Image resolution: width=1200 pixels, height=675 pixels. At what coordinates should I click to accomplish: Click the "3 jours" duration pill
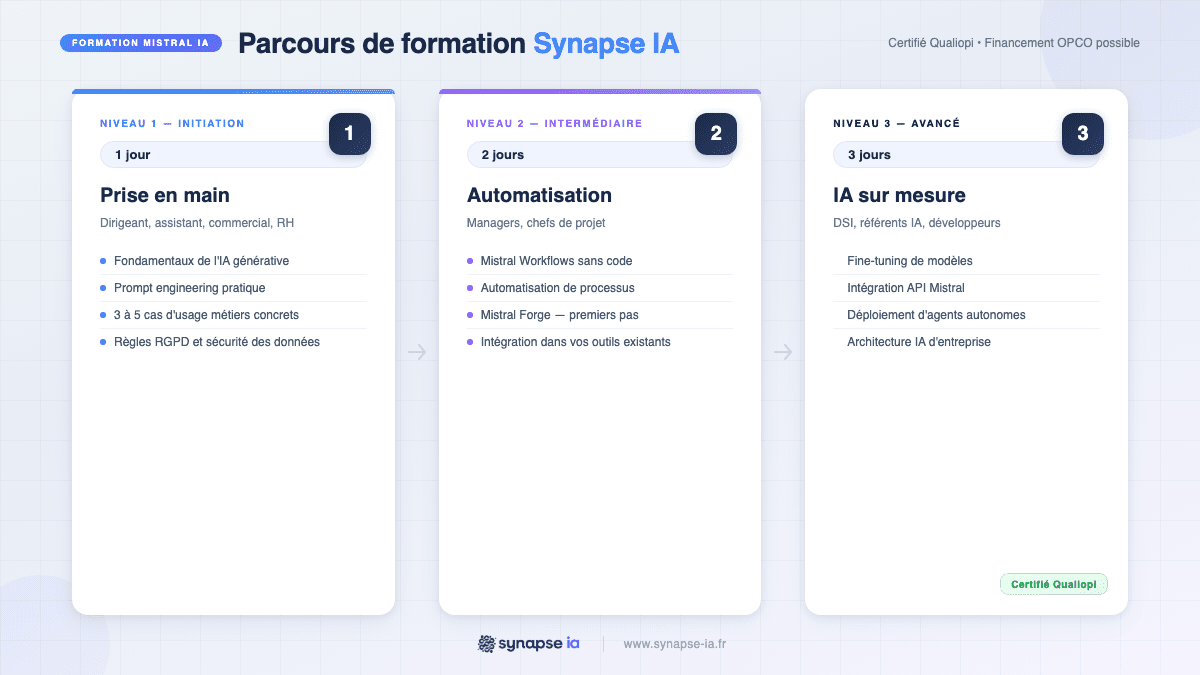coord(966,155)
